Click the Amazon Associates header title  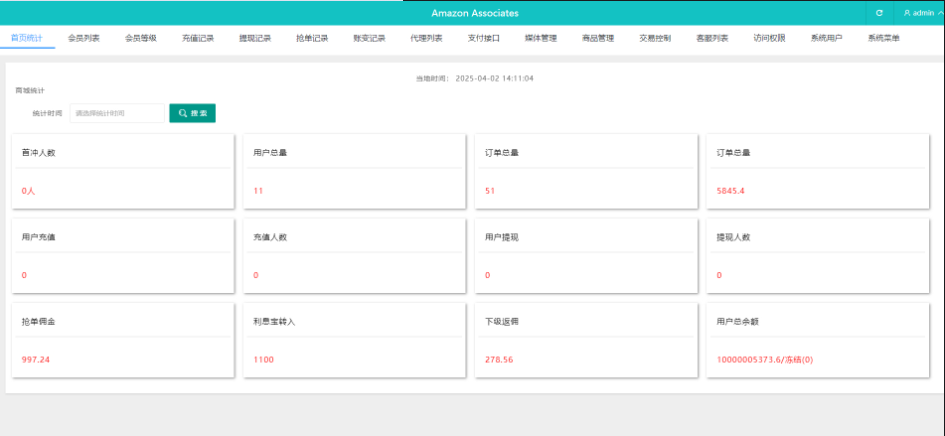click(475, 13)
